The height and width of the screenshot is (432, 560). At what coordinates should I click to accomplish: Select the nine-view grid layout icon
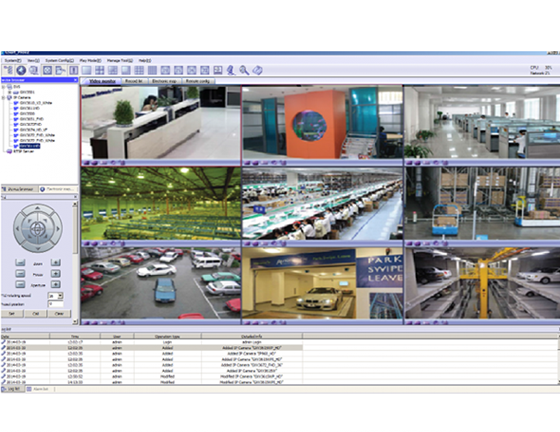(x=139, y=70)
